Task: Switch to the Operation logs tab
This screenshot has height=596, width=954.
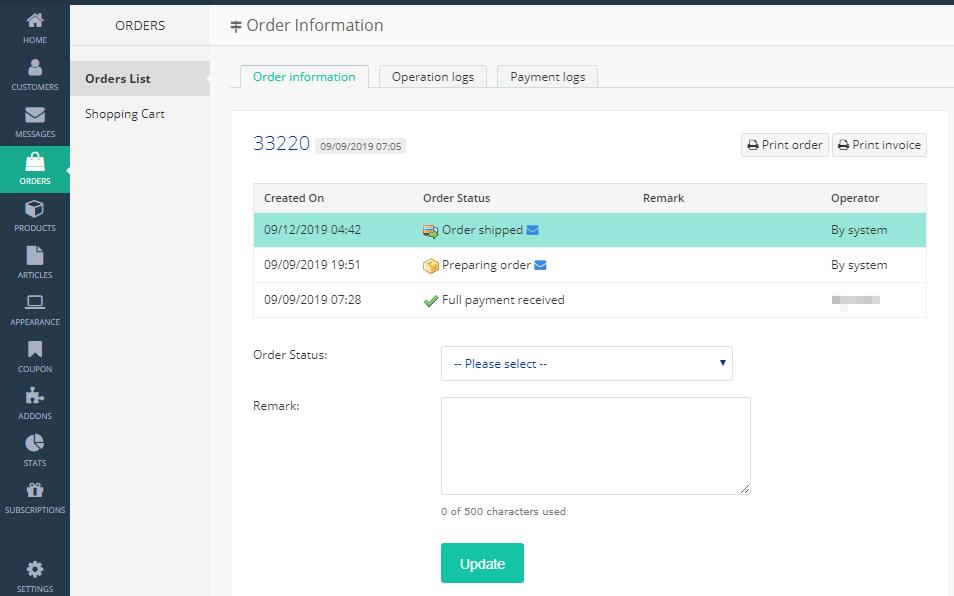Action: pos(432,77)
